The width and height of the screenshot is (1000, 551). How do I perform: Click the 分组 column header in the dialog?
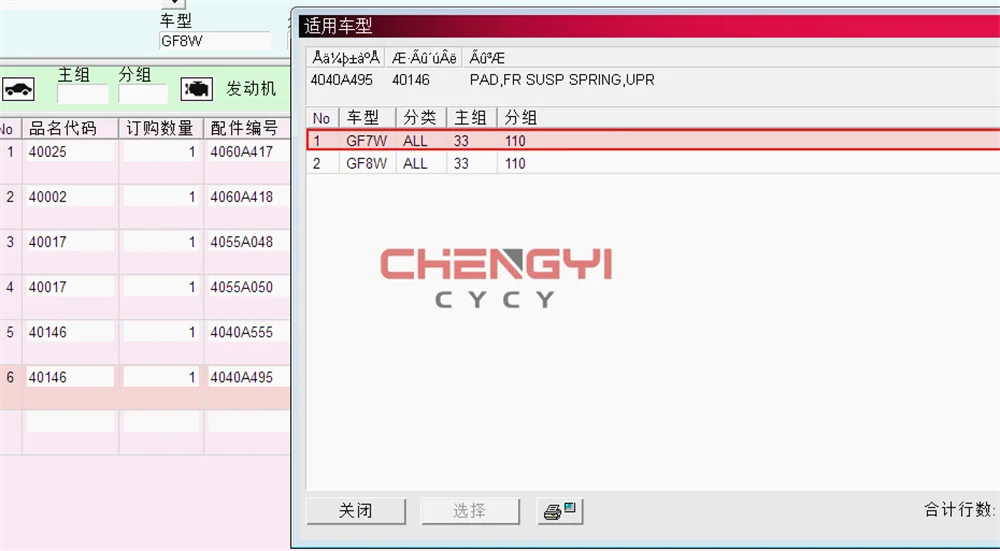[x=521, y=118]
